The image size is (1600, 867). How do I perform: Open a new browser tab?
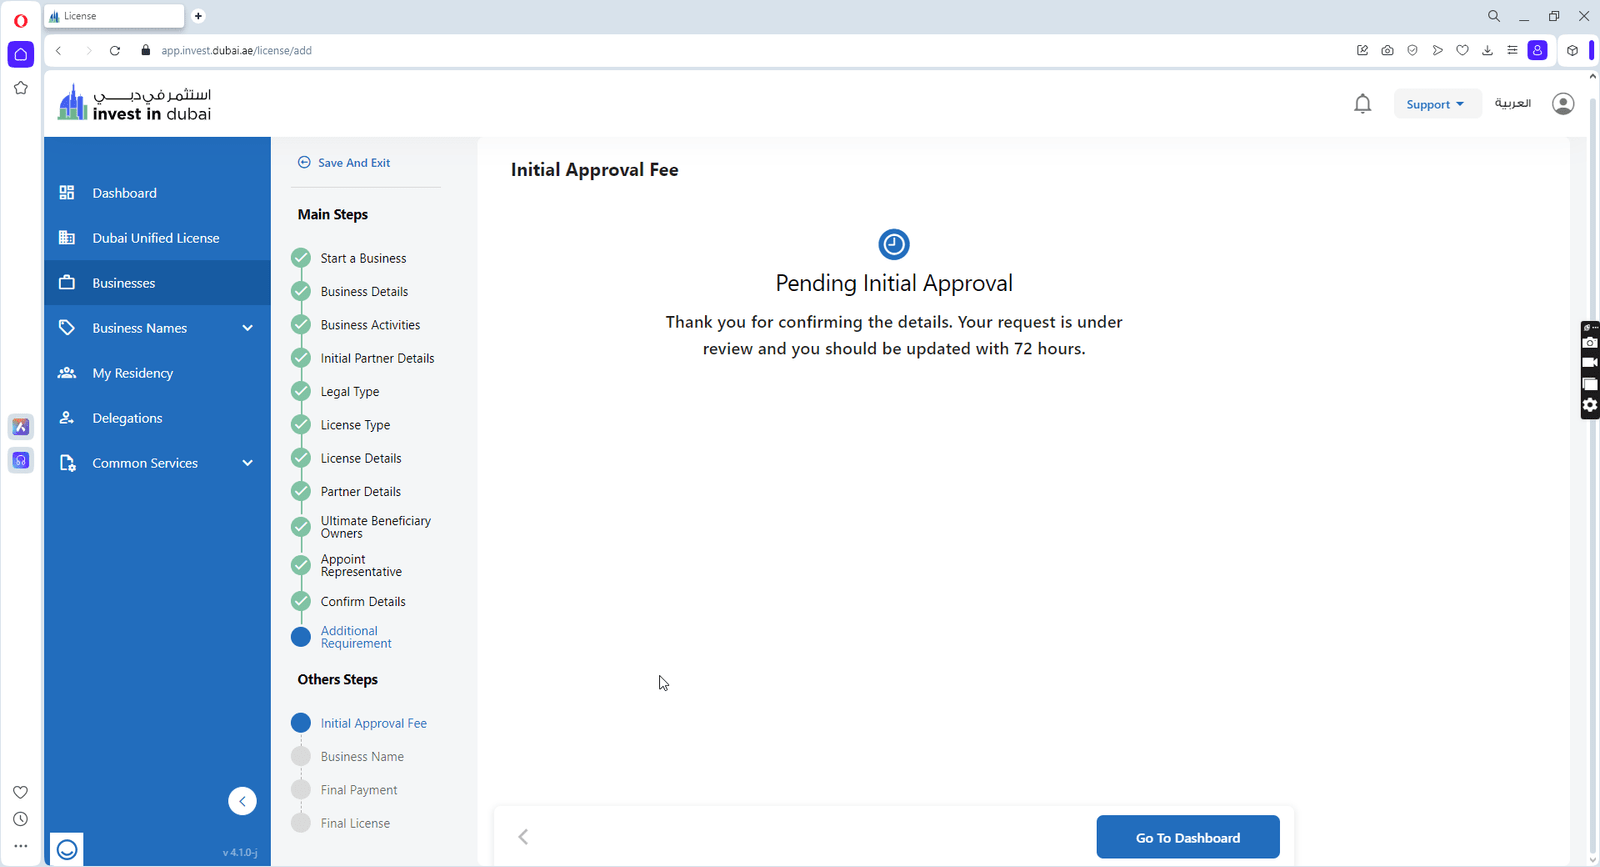click(198, 16)
